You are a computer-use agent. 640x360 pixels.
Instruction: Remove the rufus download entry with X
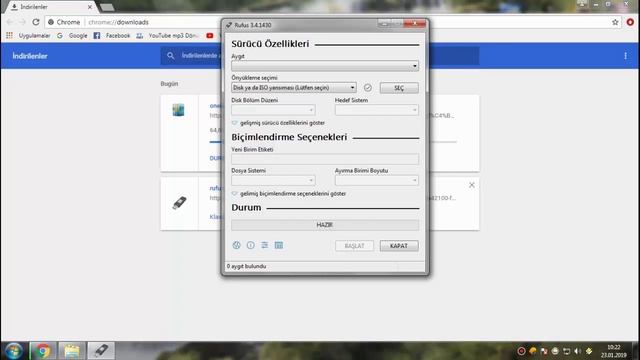pos(471,185)
